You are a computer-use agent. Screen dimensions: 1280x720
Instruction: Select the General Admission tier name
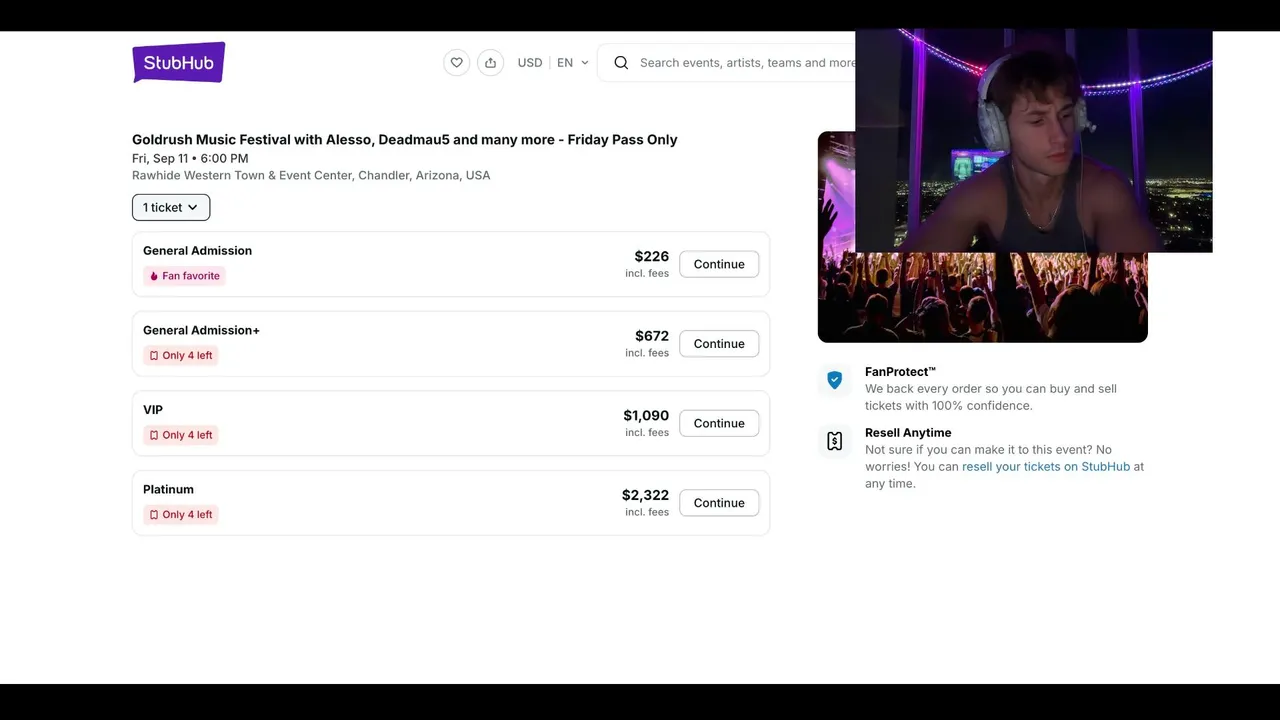(197, 250)
